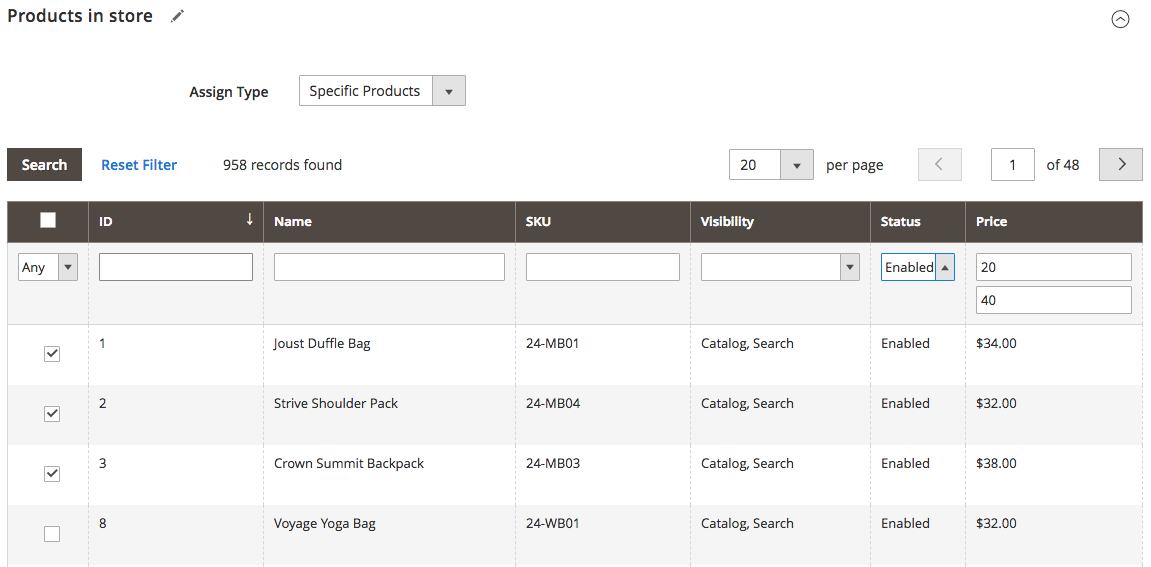Click the Search button

click(44, 165)
